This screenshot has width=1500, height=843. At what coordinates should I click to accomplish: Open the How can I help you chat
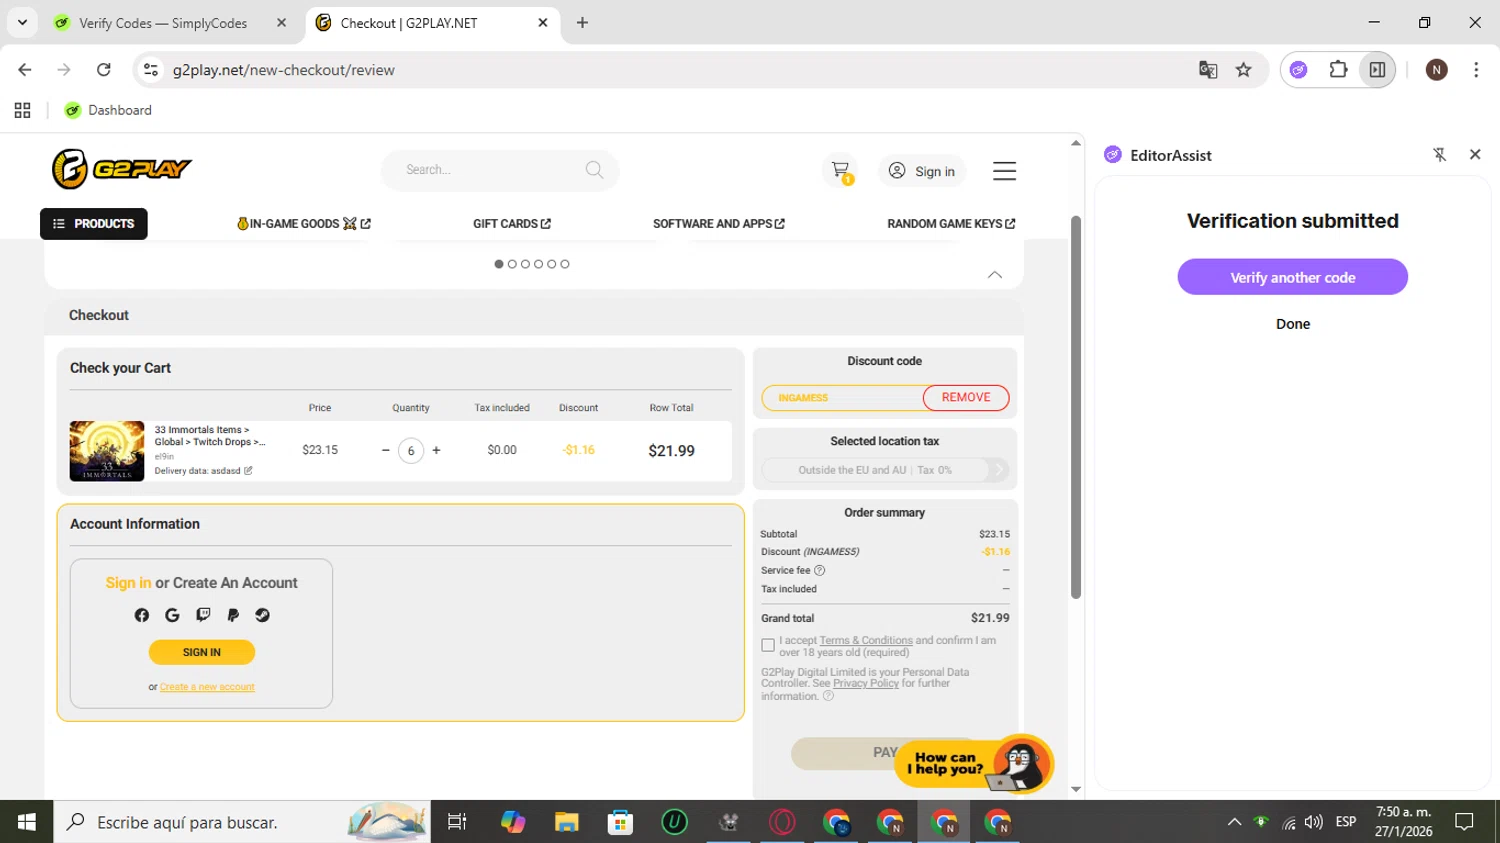point(975,765)
